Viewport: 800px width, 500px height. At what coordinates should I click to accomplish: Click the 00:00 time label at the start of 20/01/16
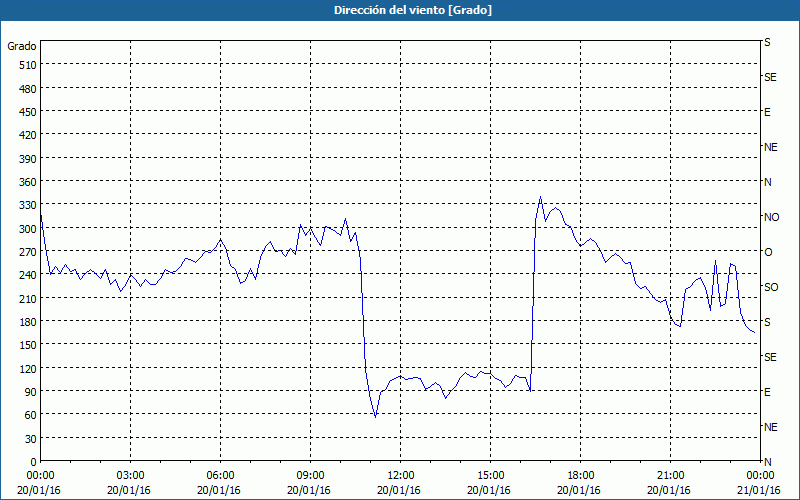(x=41, y=476)
